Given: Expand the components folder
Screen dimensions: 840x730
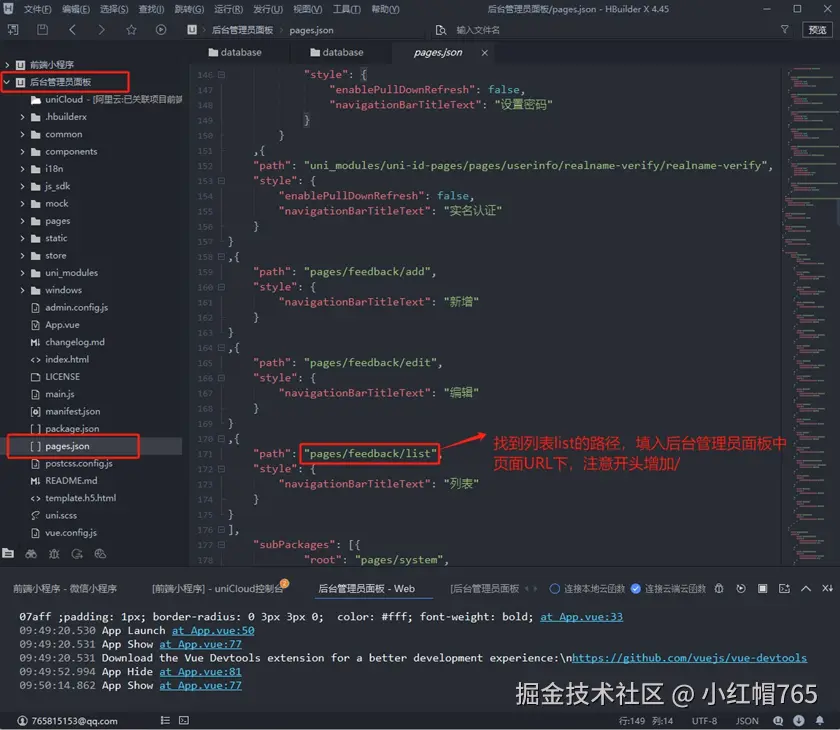Looking at the screenshot, I should coord(22,152).
